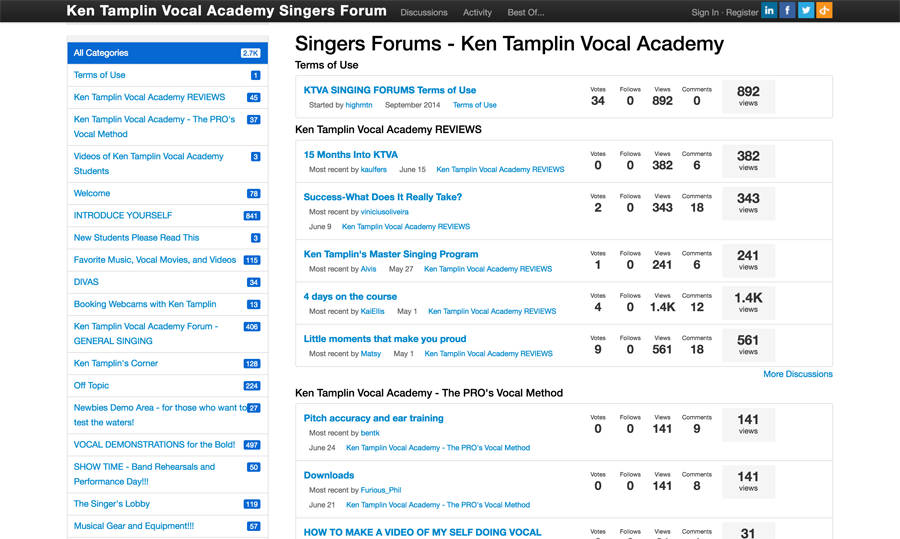This screenshot has width=900, height=539.
Task: Click Terms of Use tag under KTVA thread
Action: coord(475,105)
